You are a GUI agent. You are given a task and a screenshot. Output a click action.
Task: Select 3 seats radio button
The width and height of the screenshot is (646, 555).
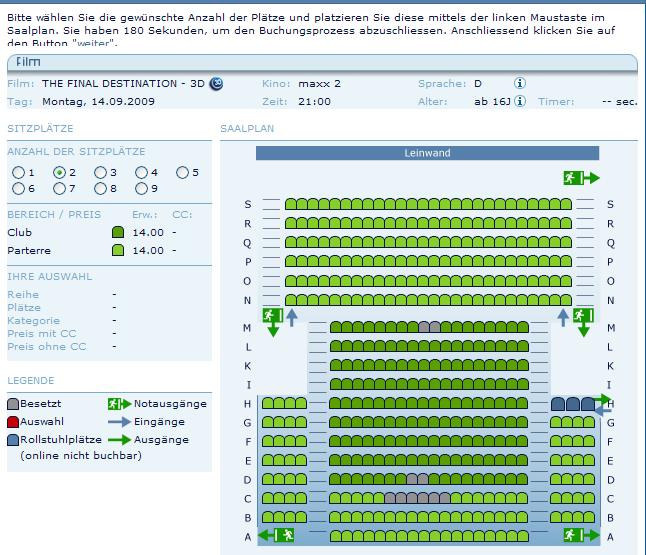click(x=100, y=173)
